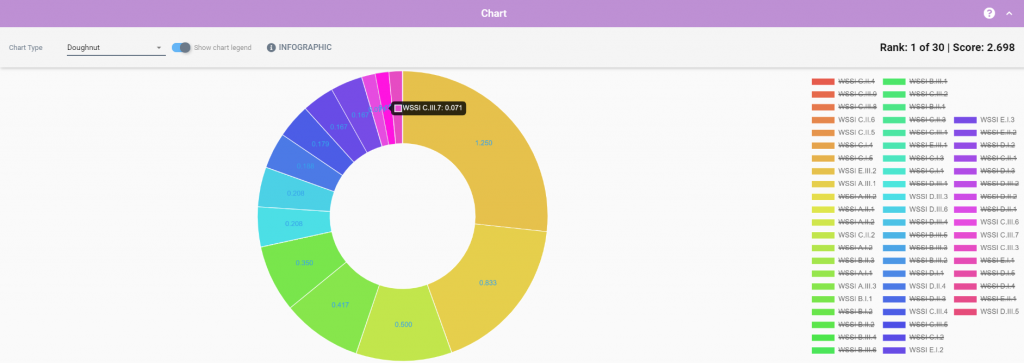Click the WSSI C.III.6 color swatch
This screenshot has height=363, width=1024.
tap(965, 222)
